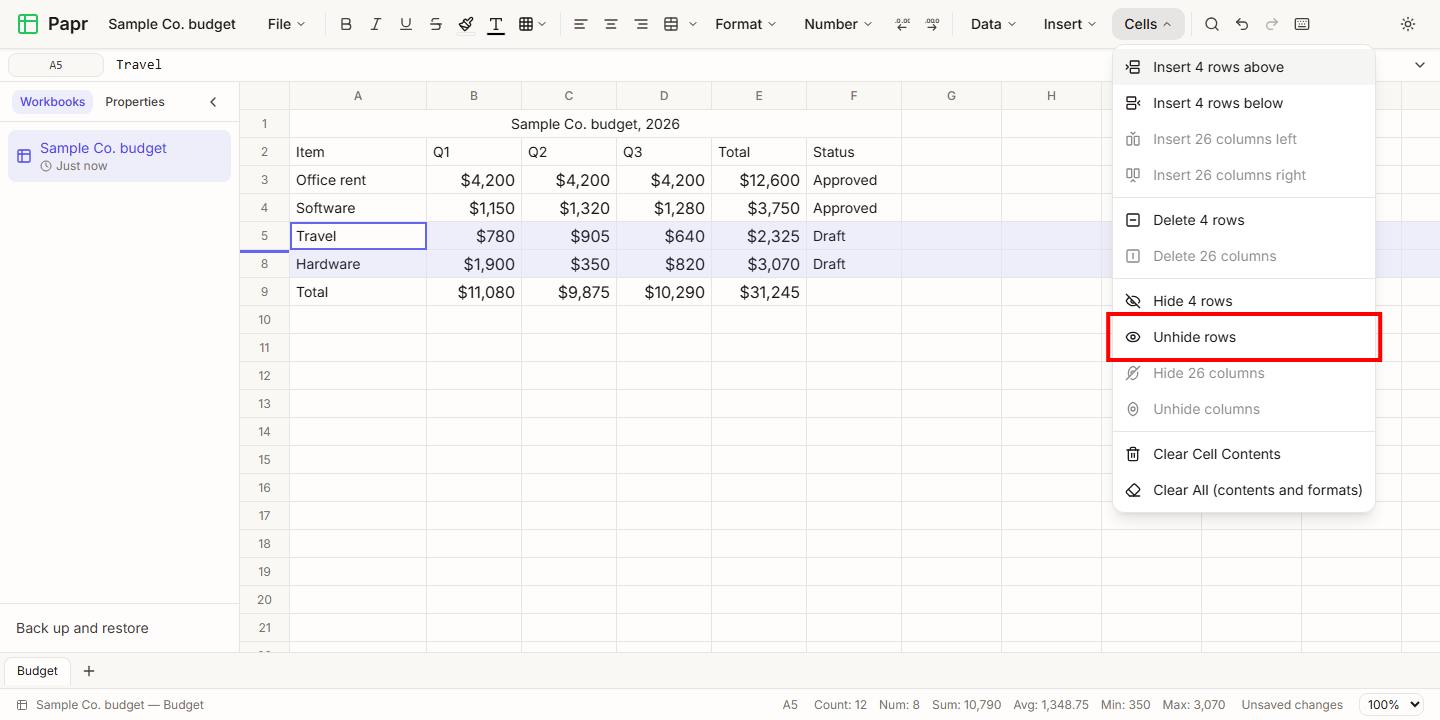Screen dimensions: 1440x720
Task: Open Back up and restore
Action: [82, 628]
